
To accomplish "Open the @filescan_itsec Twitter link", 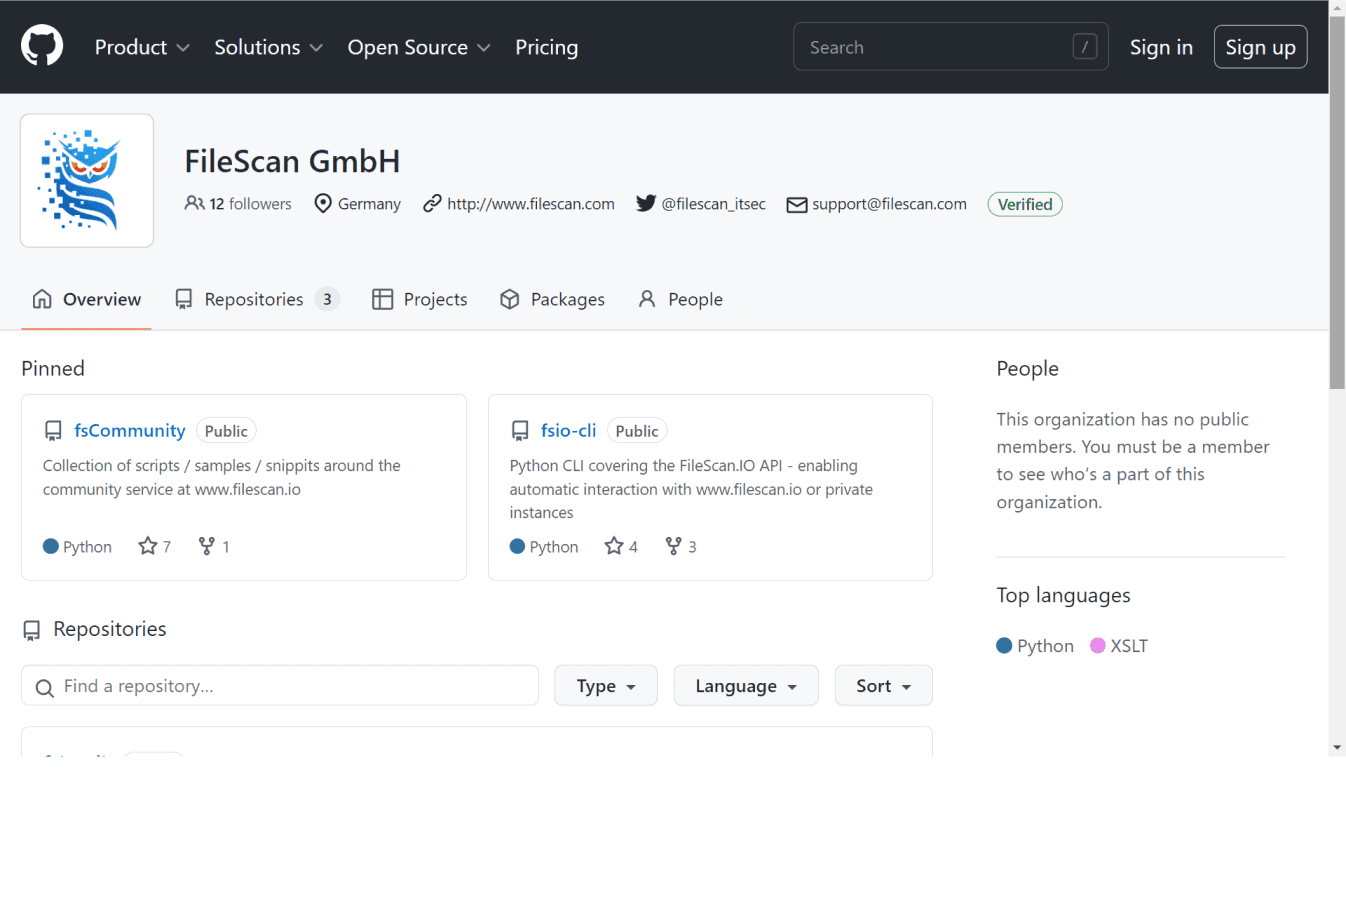I will click(713, 204).
